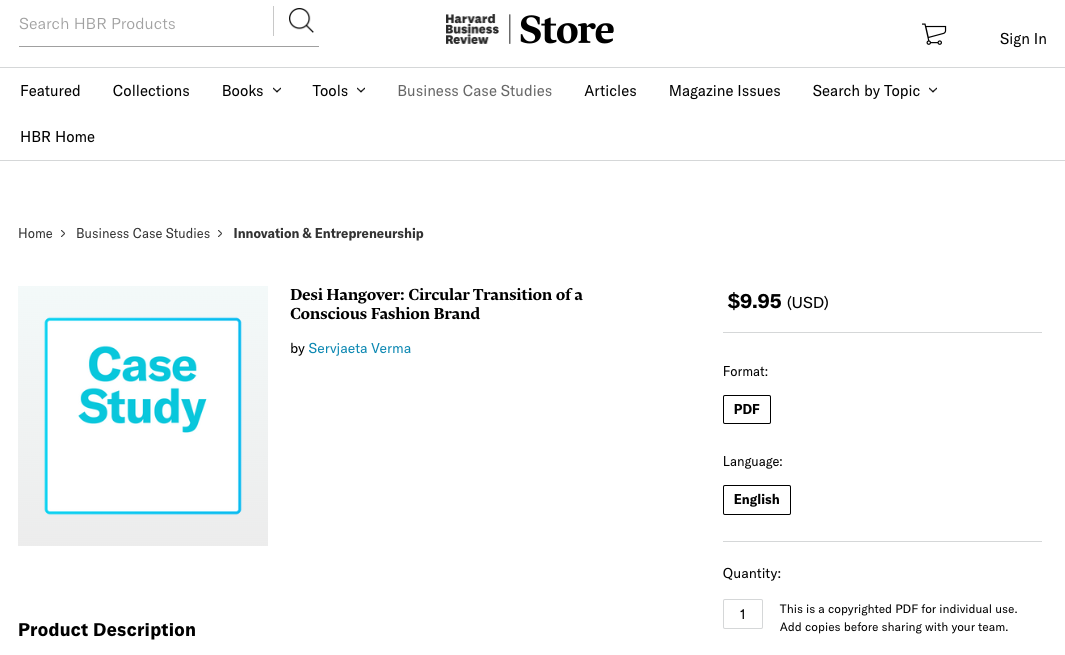Click the search magnifying glass icon
The width and height of the screenshot is (1065, 655).
tap(301, 21)
